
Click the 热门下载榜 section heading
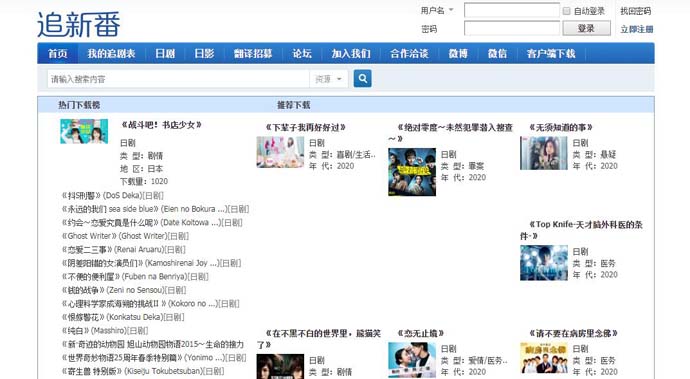tap(79, 105)
